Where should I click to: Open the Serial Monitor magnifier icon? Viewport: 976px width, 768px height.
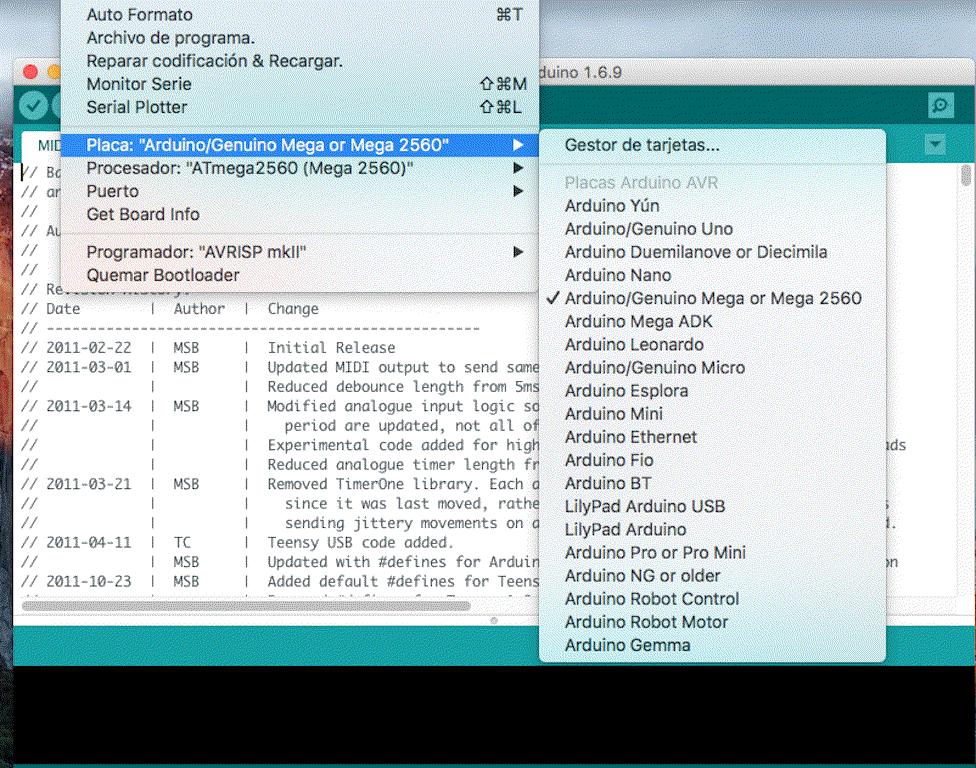(x=940, y=105)
